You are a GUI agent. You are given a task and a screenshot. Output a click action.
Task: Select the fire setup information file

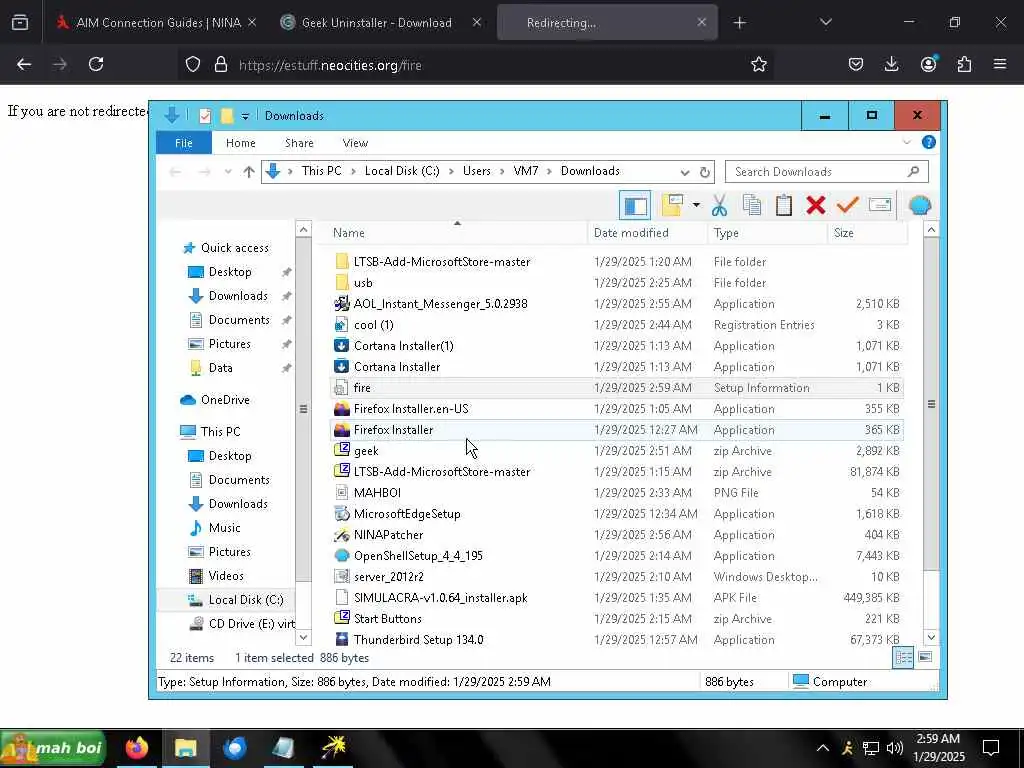tap(616, 388)
